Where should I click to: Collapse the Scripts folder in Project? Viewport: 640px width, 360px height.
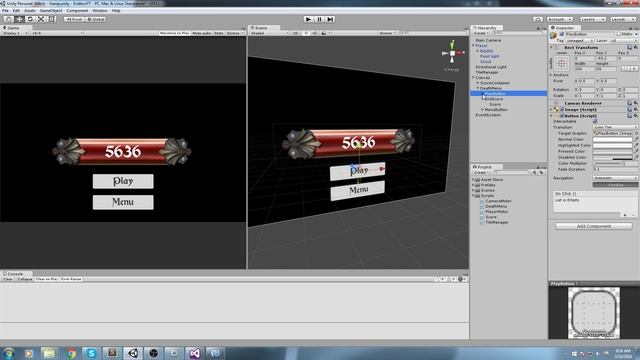pyautogui.click(x=473, y=196)
